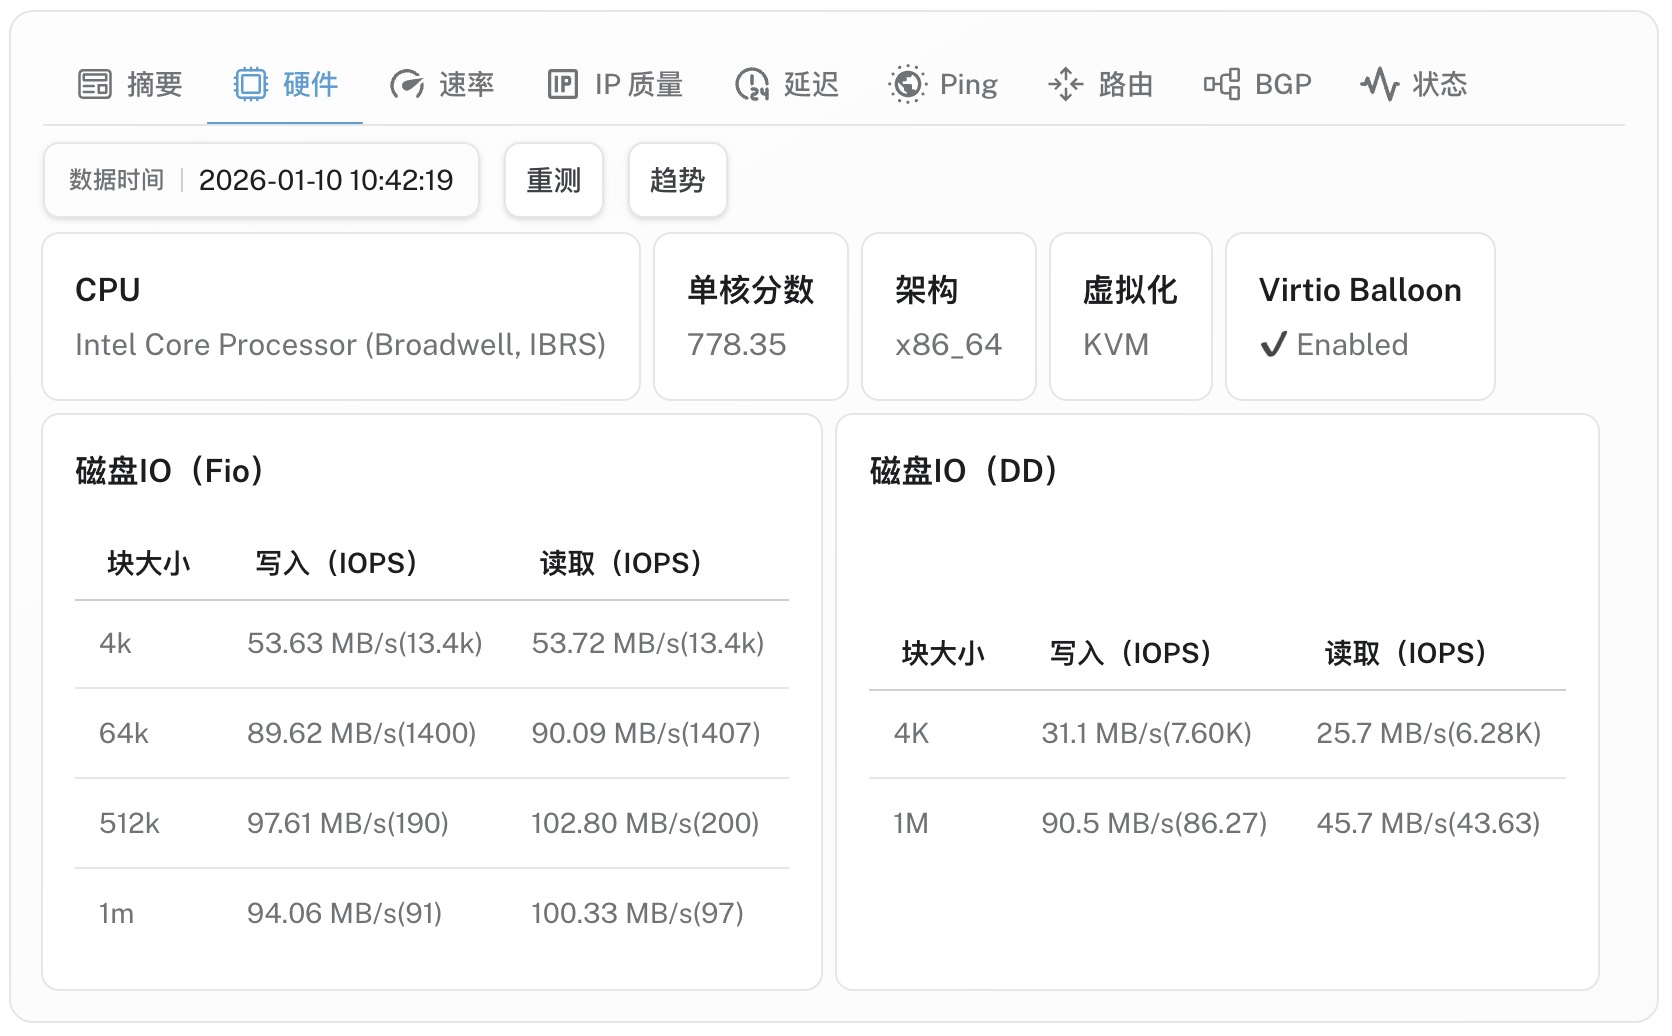The width and height of the screenshot is (1672, 1036).
Task: Click the data timestamp 2026-01-10 10:42:19
Action: coord(327,180)
